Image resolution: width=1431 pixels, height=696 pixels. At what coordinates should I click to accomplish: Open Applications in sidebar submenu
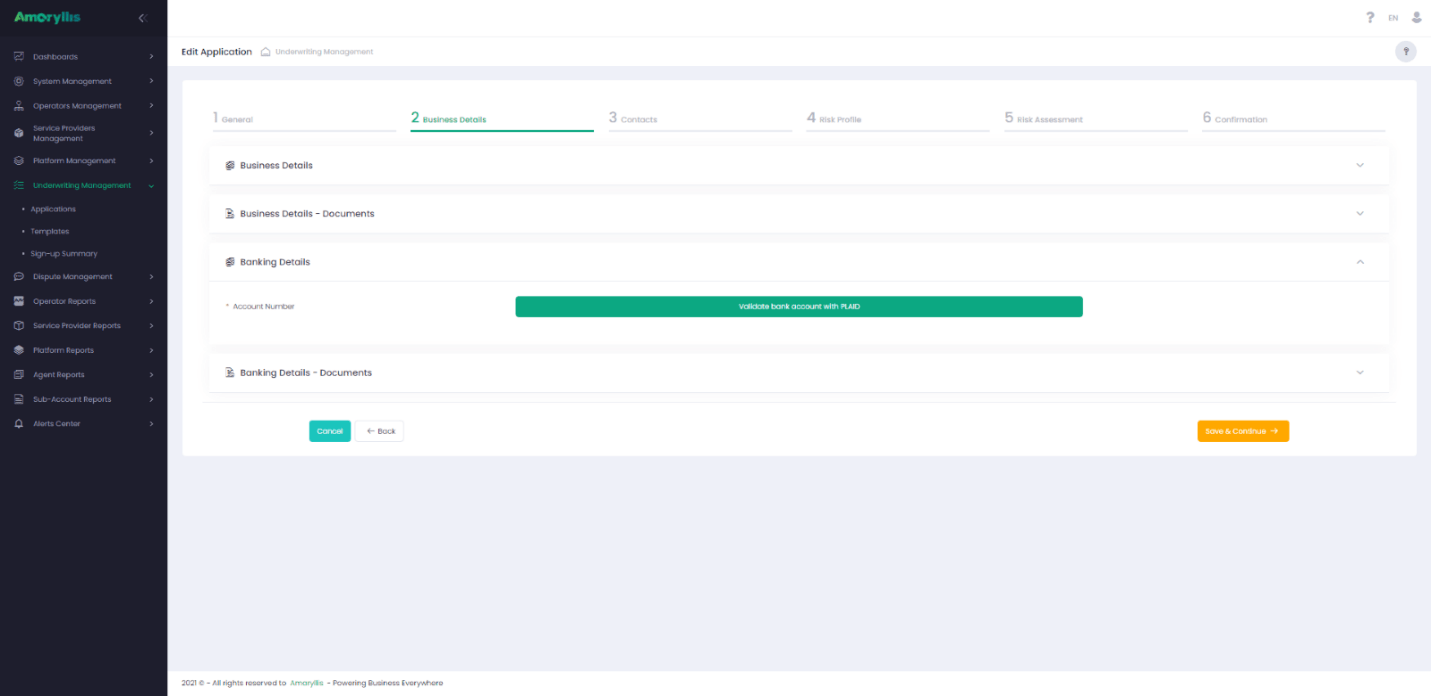(x=53, y=209)
